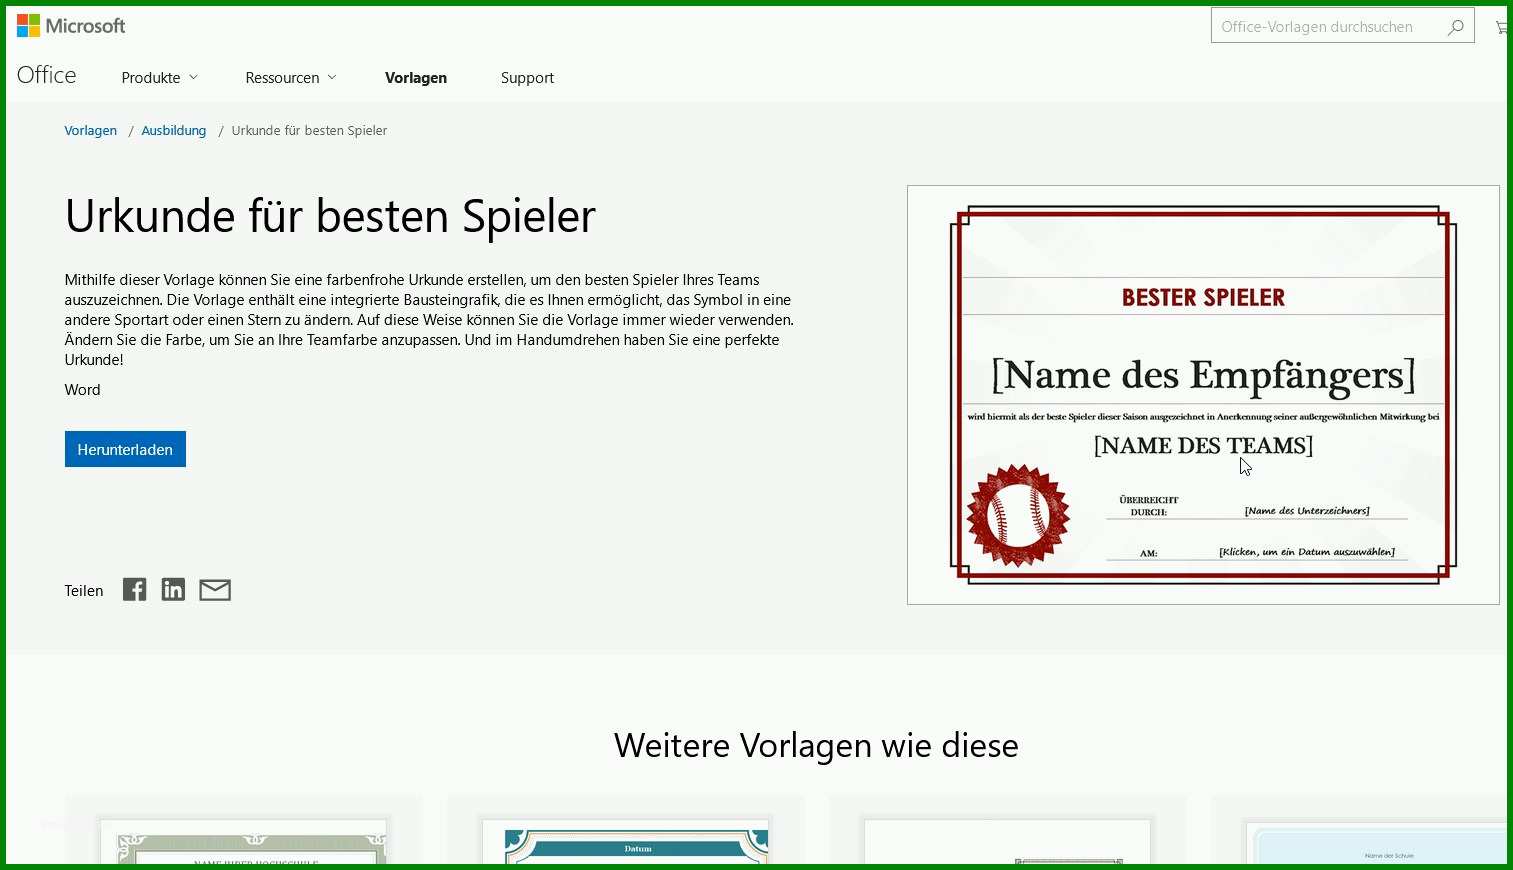The height and width of the screenshot is (870, 1513).
Task: Expand the Ressourcen dropdown
Action: (291, 78)
